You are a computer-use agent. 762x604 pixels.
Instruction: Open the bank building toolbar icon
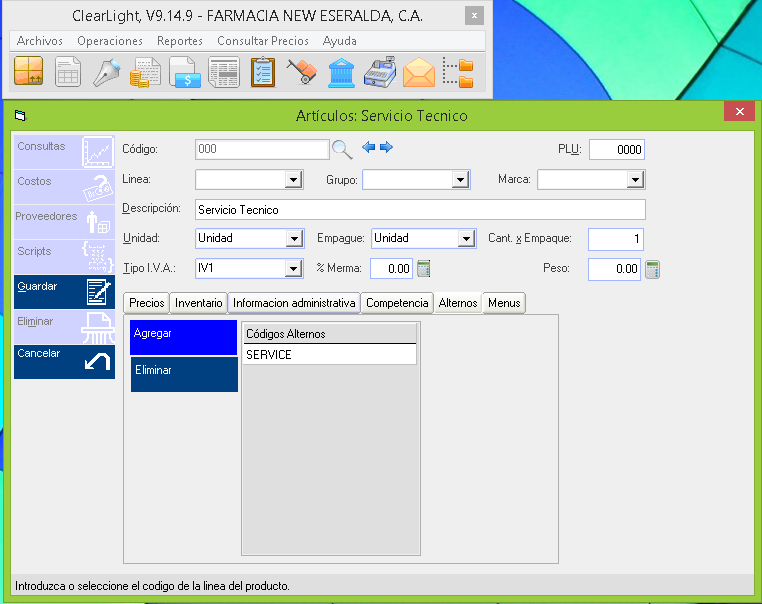[341, 73]
